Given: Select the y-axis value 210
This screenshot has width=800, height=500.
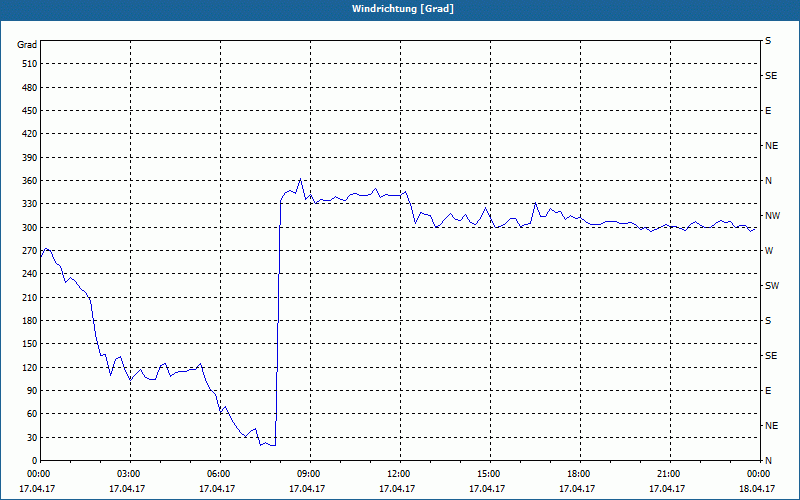Looking at the screenshot, I should pos(30,297).
